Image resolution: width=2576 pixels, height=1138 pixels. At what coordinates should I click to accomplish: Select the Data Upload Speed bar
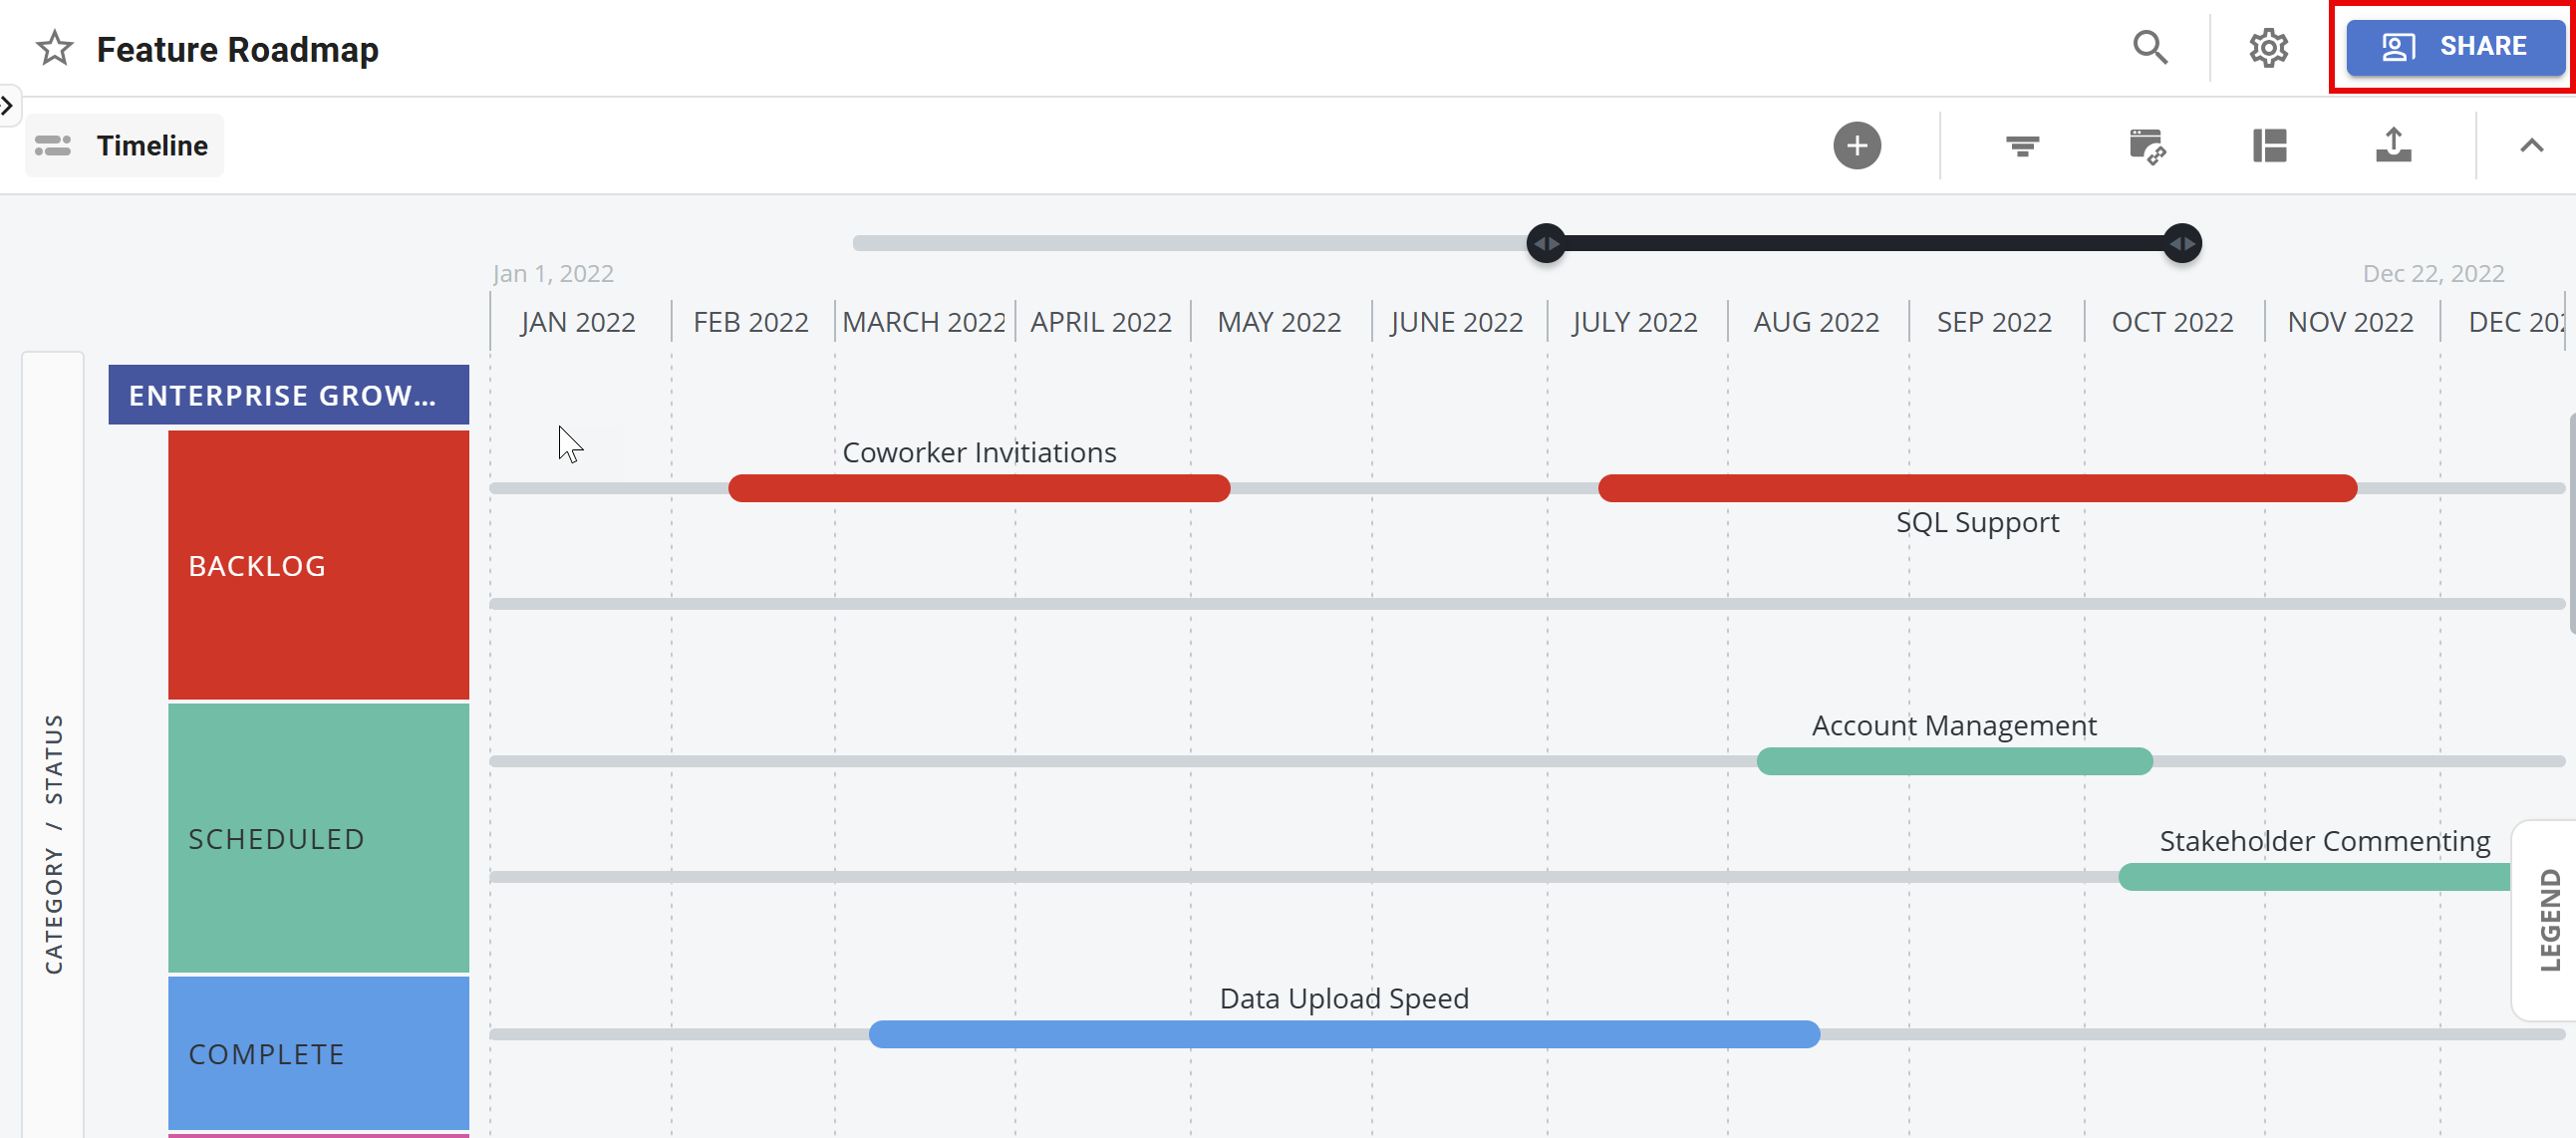click(x=1344, y=1034)
